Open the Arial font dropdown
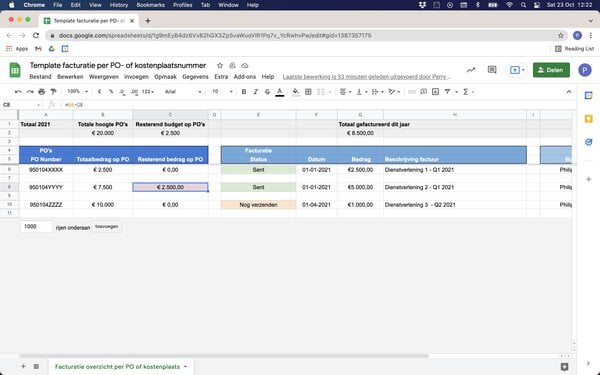600x375 pixels. [x=183, y=92]
